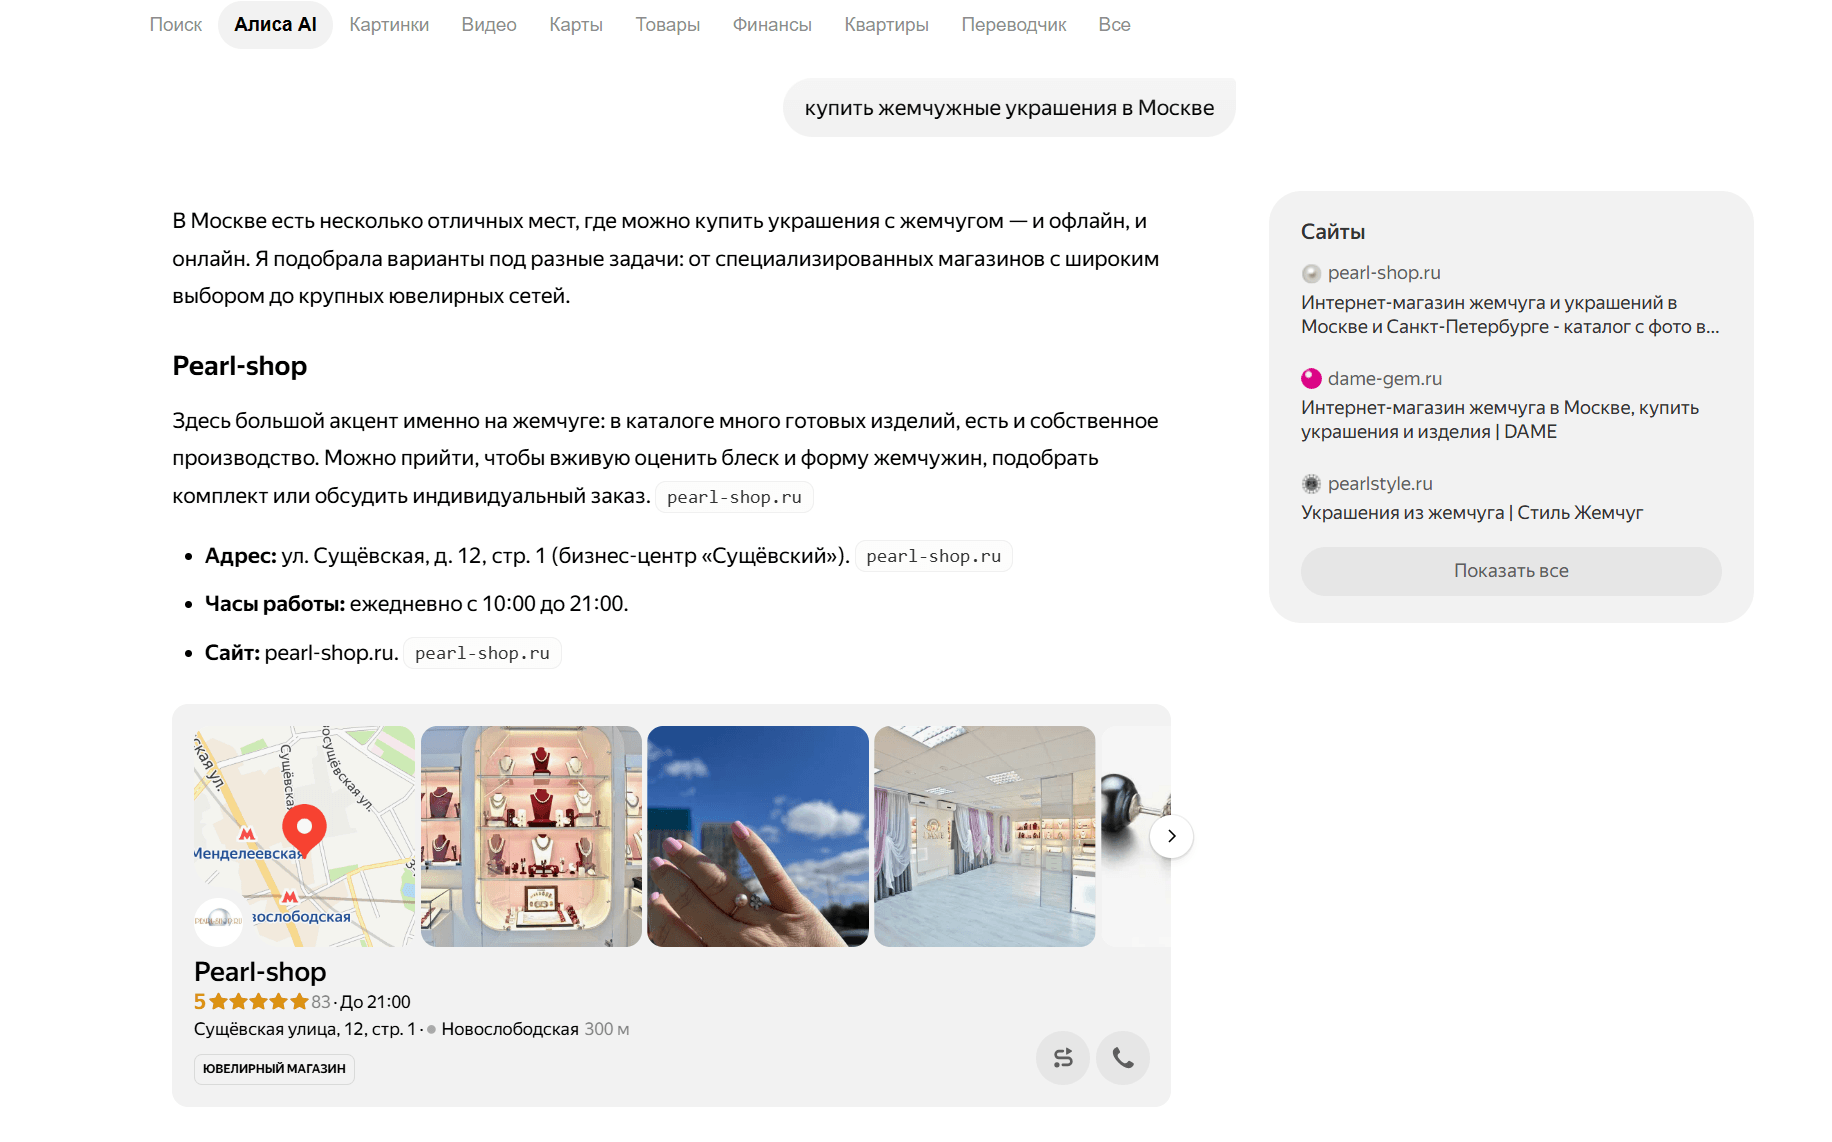Open the Все tab to see more services

(x=1114, y=25)
